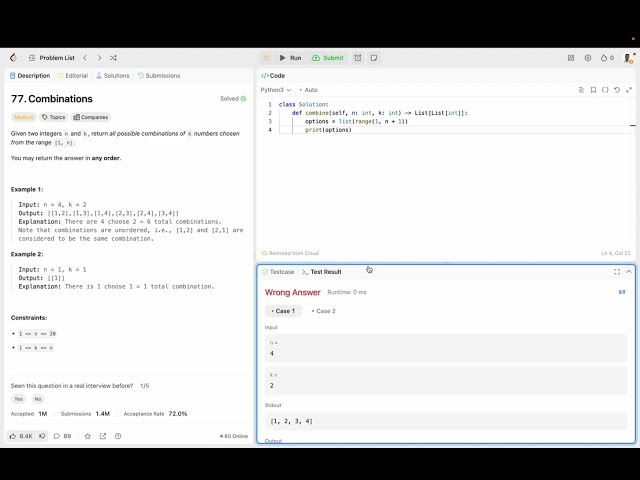
Task: Open the timer alarm clock icon
Action: (358, 58)
